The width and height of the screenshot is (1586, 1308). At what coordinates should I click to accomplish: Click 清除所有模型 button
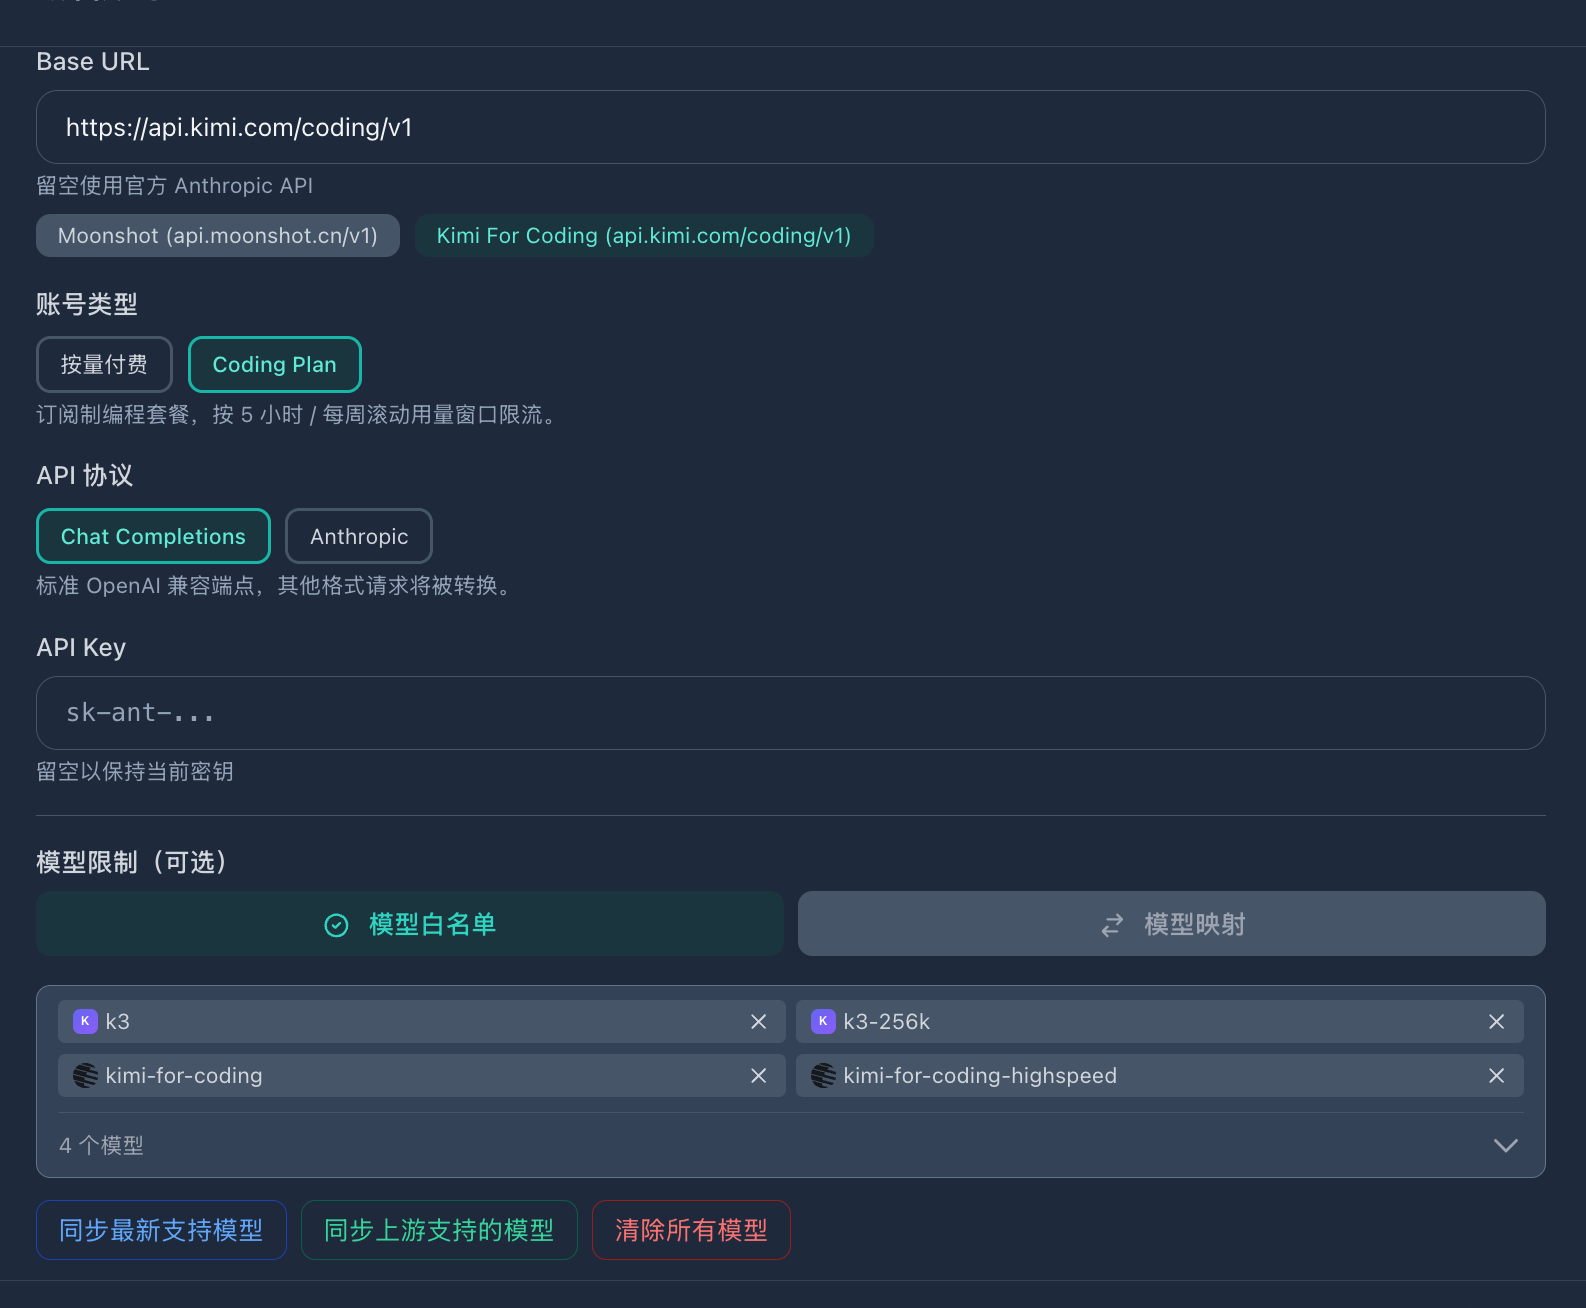pyautogui.click(x=691, y=1230)
